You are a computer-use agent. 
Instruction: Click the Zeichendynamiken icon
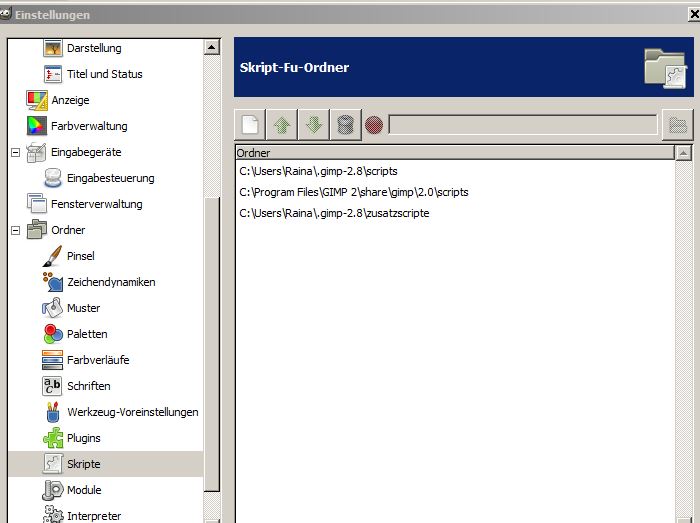point(53,282)
